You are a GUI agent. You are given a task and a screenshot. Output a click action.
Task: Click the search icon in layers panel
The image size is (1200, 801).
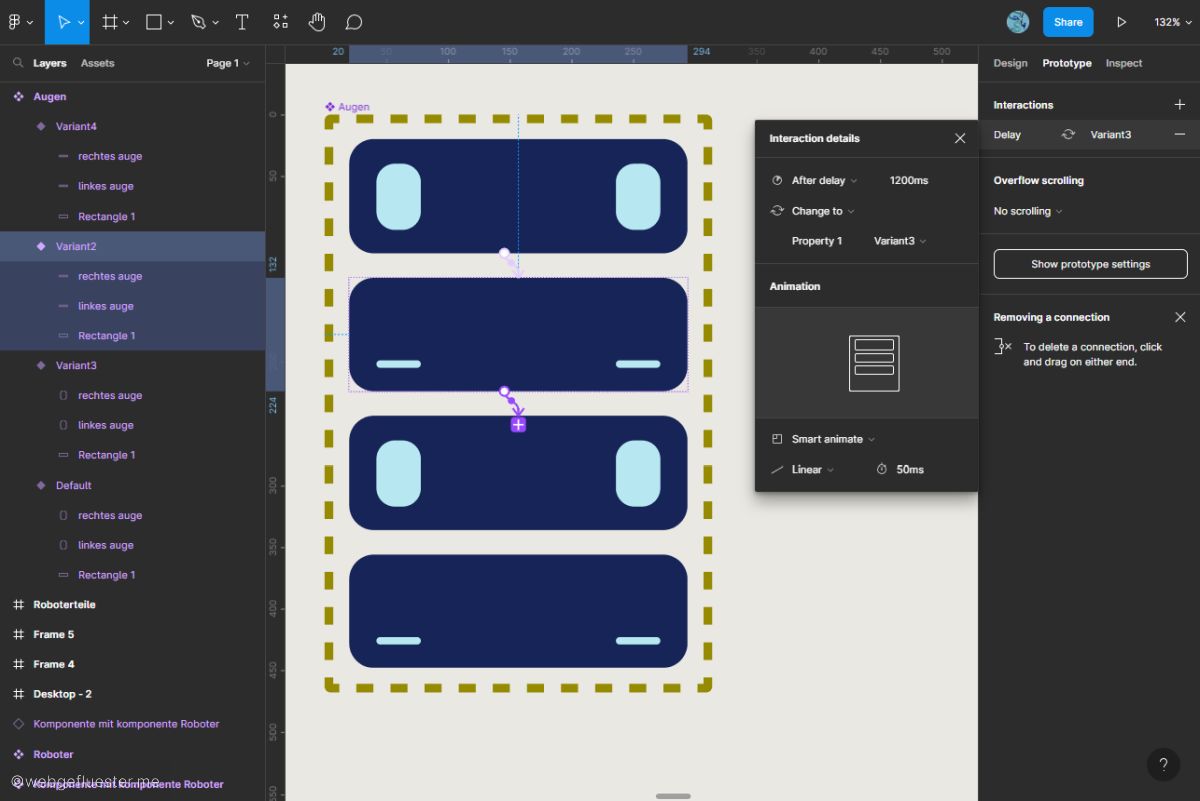point(18,63)
